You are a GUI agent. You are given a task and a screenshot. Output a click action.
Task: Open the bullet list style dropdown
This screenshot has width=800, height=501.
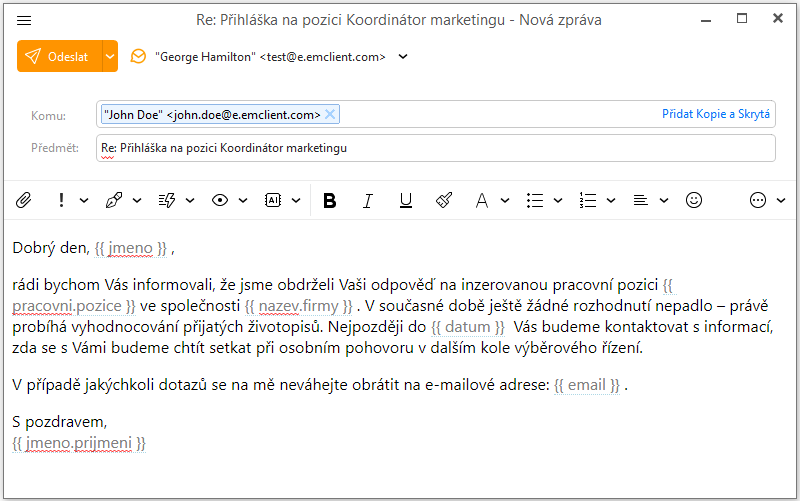point(559,200)
